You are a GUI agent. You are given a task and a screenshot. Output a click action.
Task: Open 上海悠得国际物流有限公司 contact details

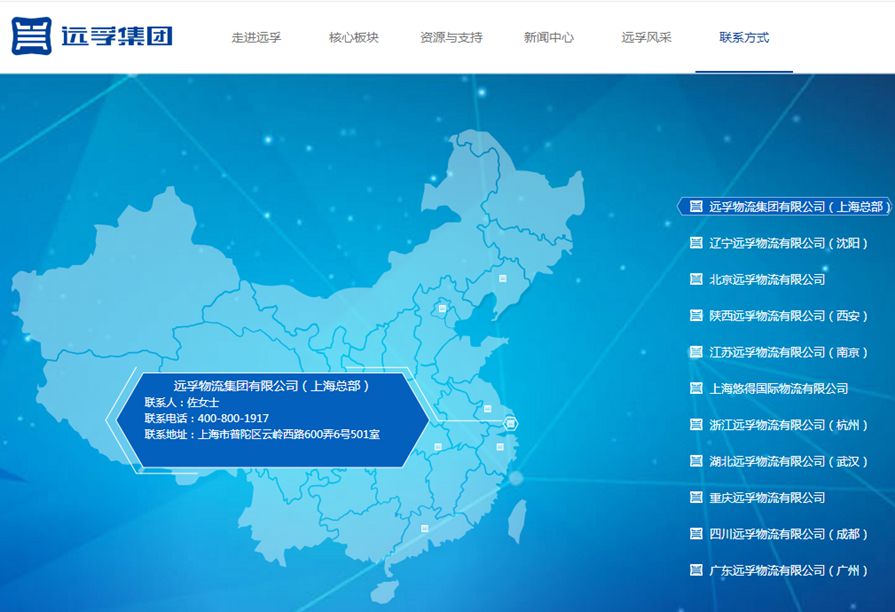click(x=779, y=389)
